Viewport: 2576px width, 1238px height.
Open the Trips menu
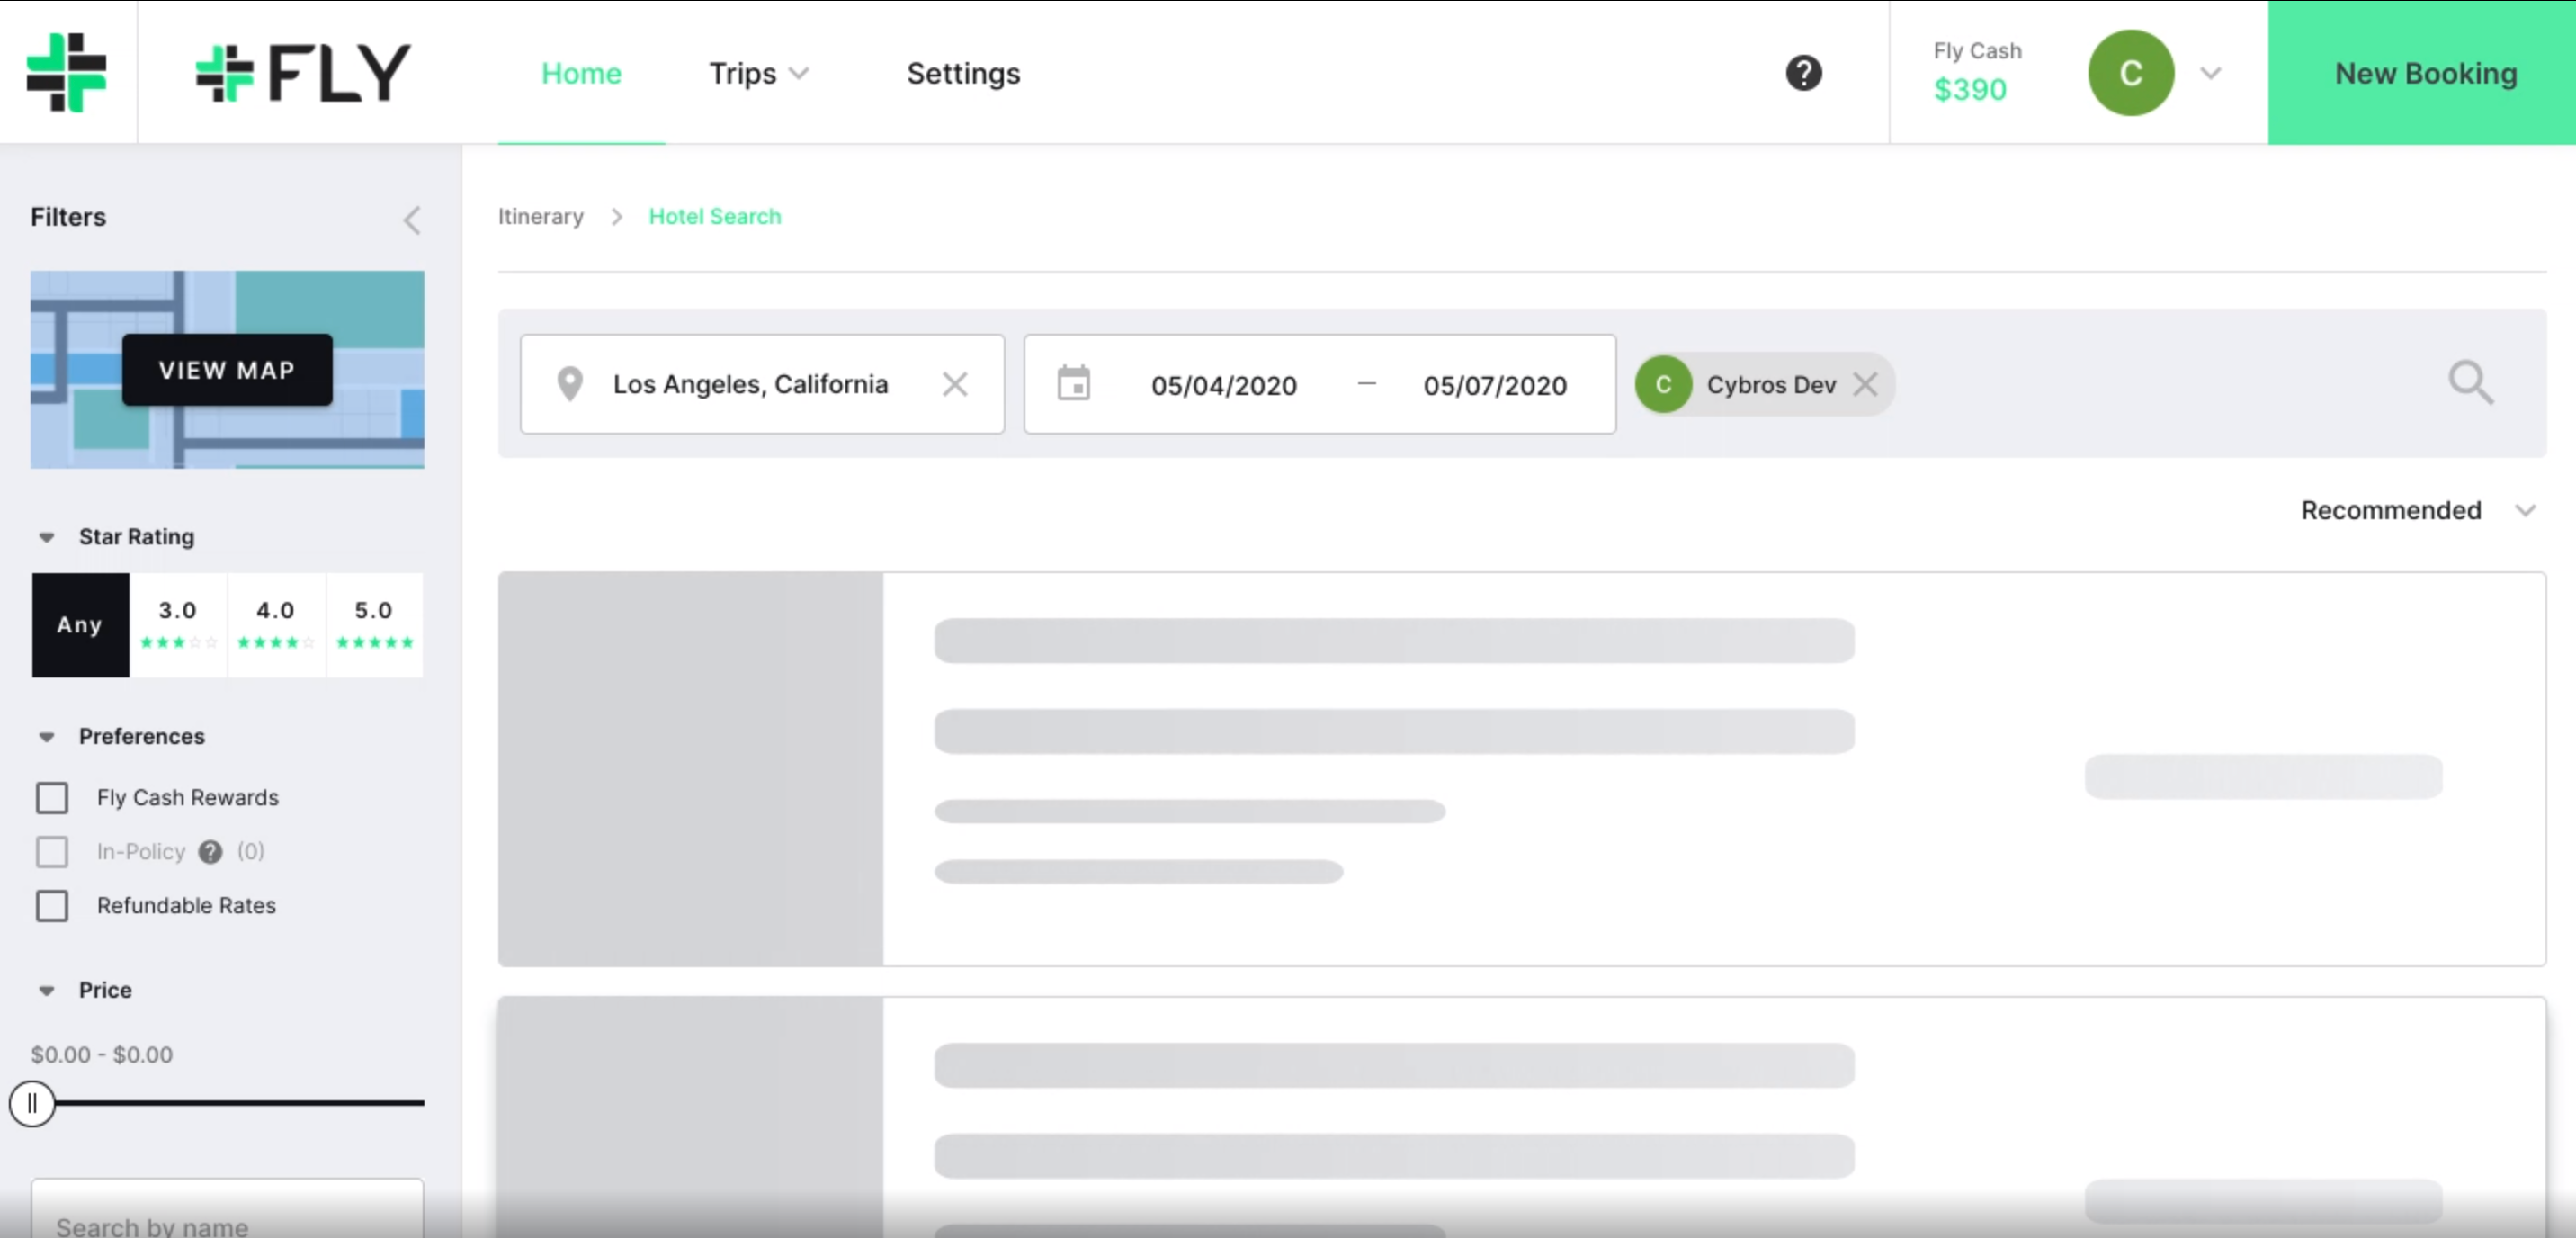[x=759, y=73]
